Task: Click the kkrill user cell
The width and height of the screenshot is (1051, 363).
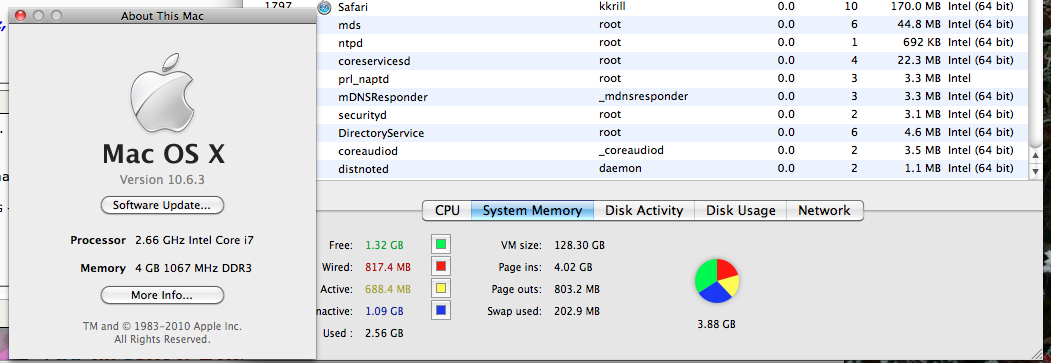Action: click(612, 7)
